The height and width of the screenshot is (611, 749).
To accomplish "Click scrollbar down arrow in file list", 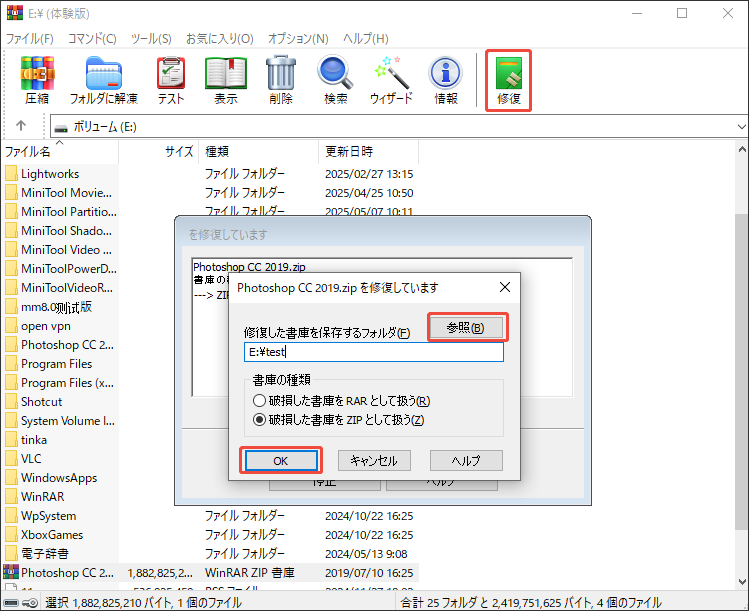I will pos(742,581).
